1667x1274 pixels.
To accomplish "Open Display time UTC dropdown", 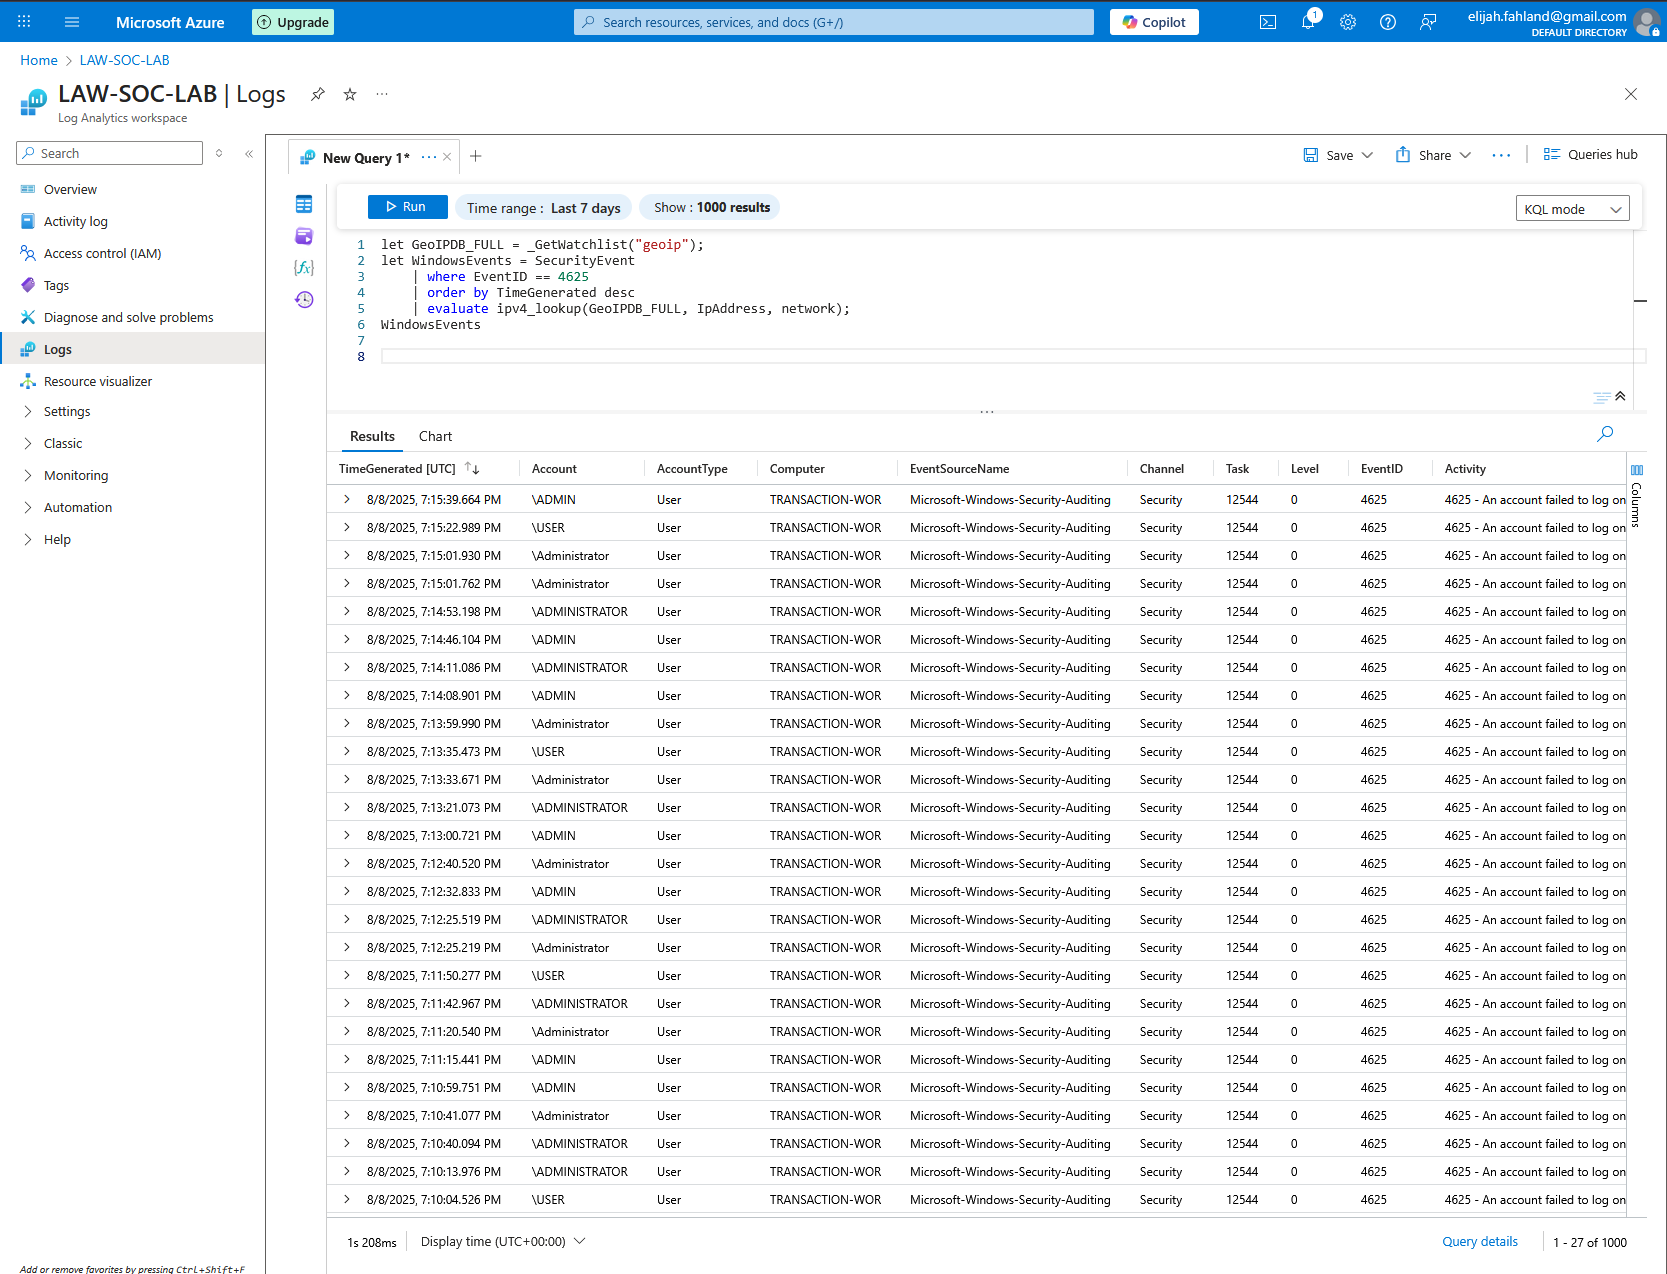I will 503,1241.
